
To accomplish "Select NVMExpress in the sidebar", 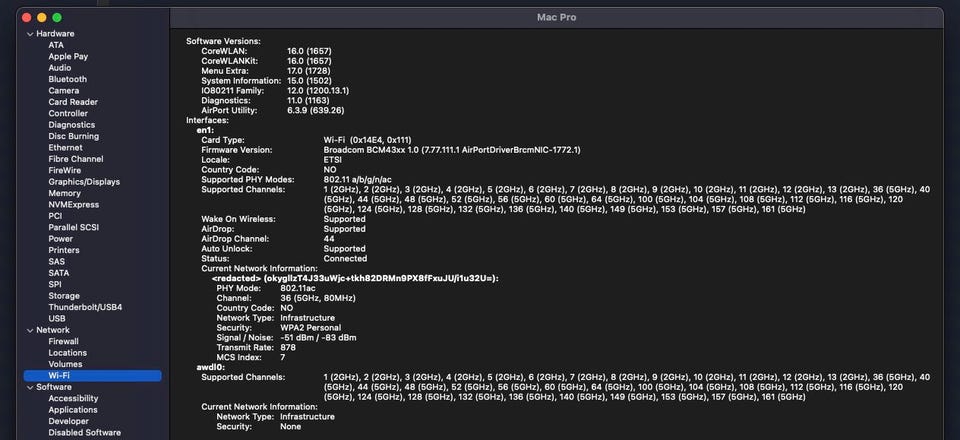I will [x=73, y=204].
